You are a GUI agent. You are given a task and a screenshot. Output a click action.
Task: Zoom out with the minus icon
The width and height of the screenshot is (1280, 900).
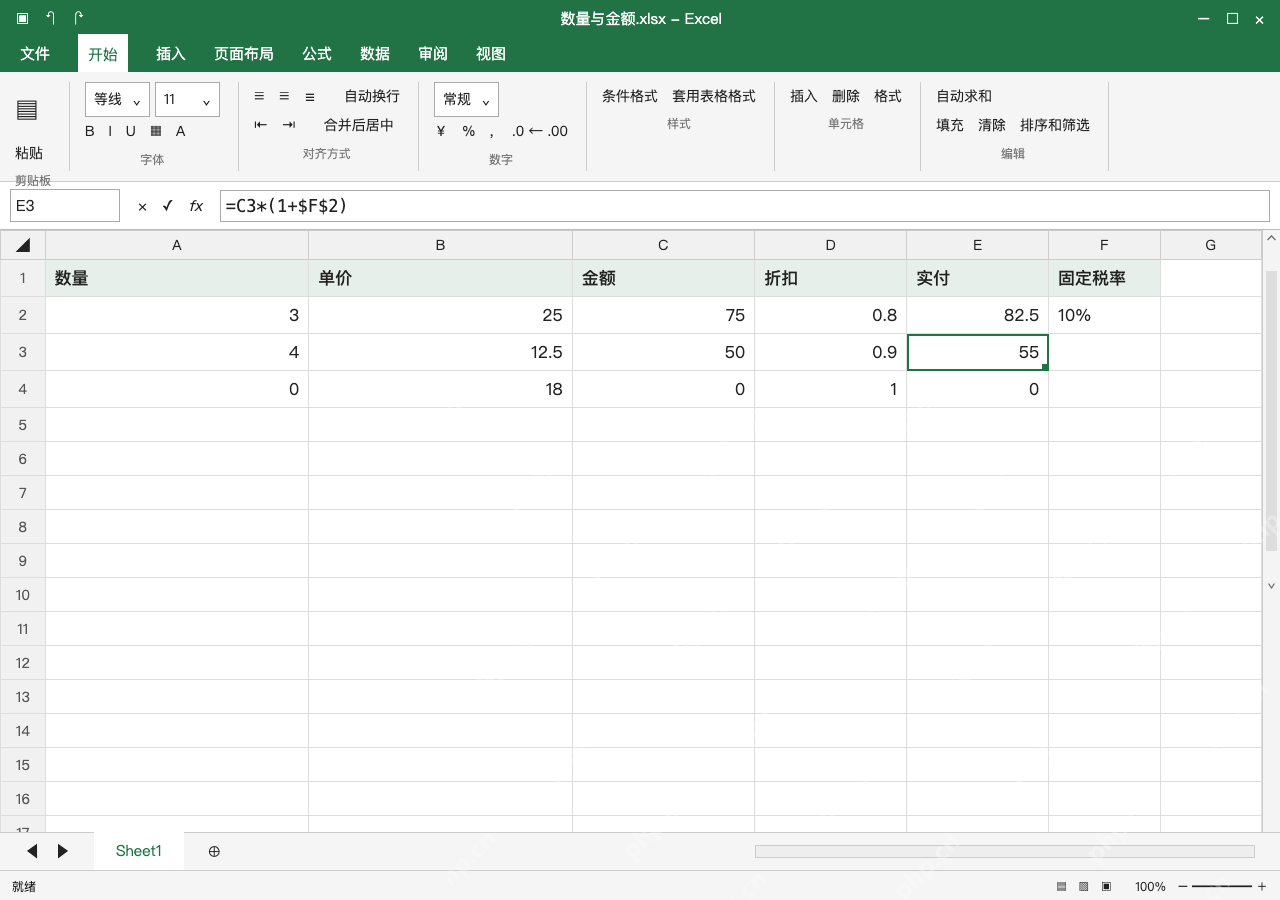pyautogui.click(x=1183, y=886)
